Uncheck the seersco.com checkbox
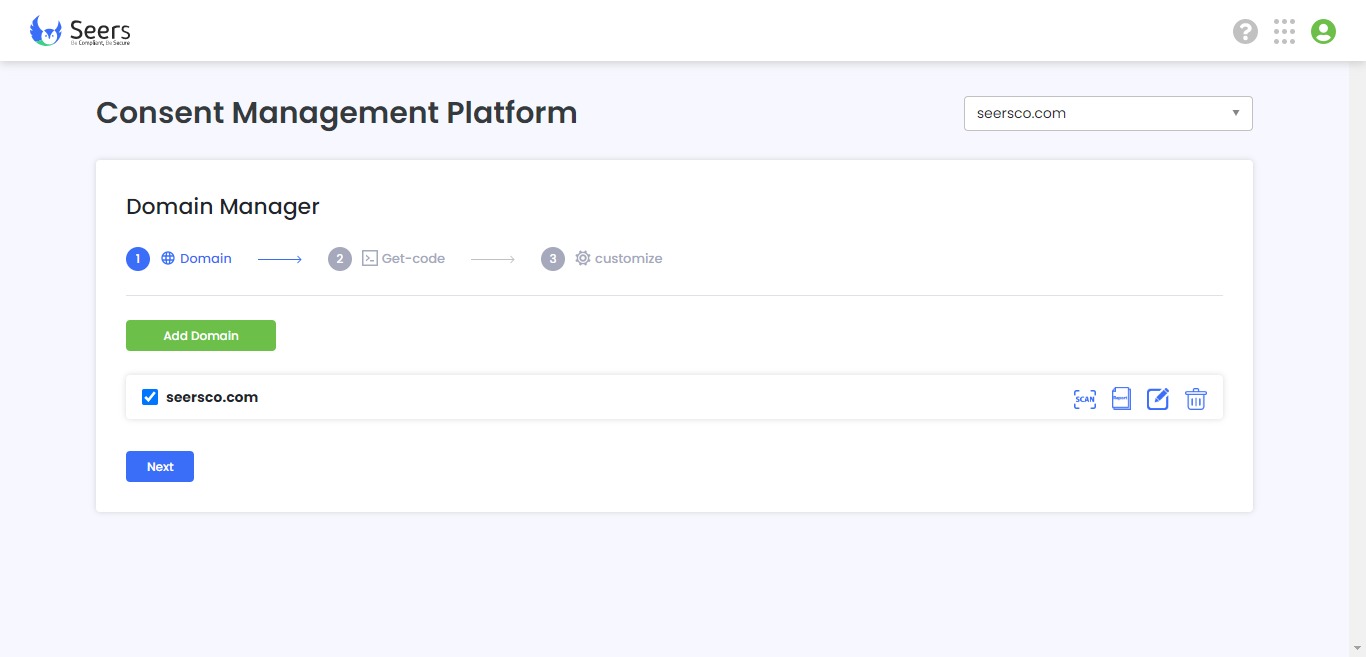The image size is (1366, 657). click(150, 397)
